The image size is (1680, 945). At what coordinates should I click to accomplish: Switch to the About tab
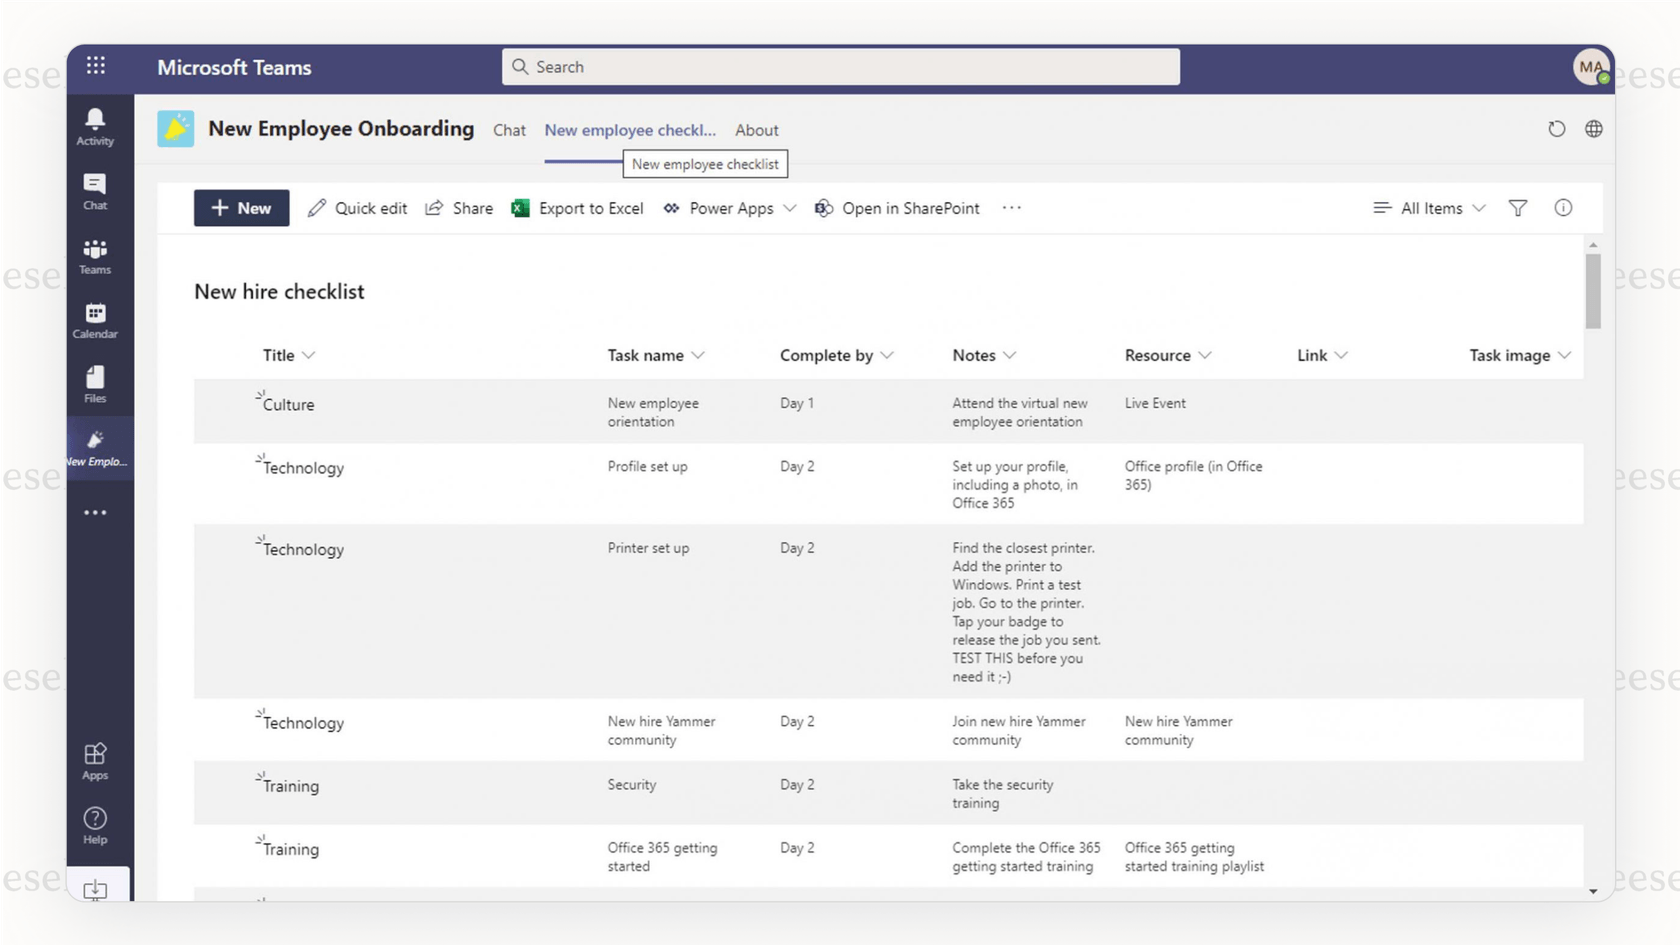(757, 130)
